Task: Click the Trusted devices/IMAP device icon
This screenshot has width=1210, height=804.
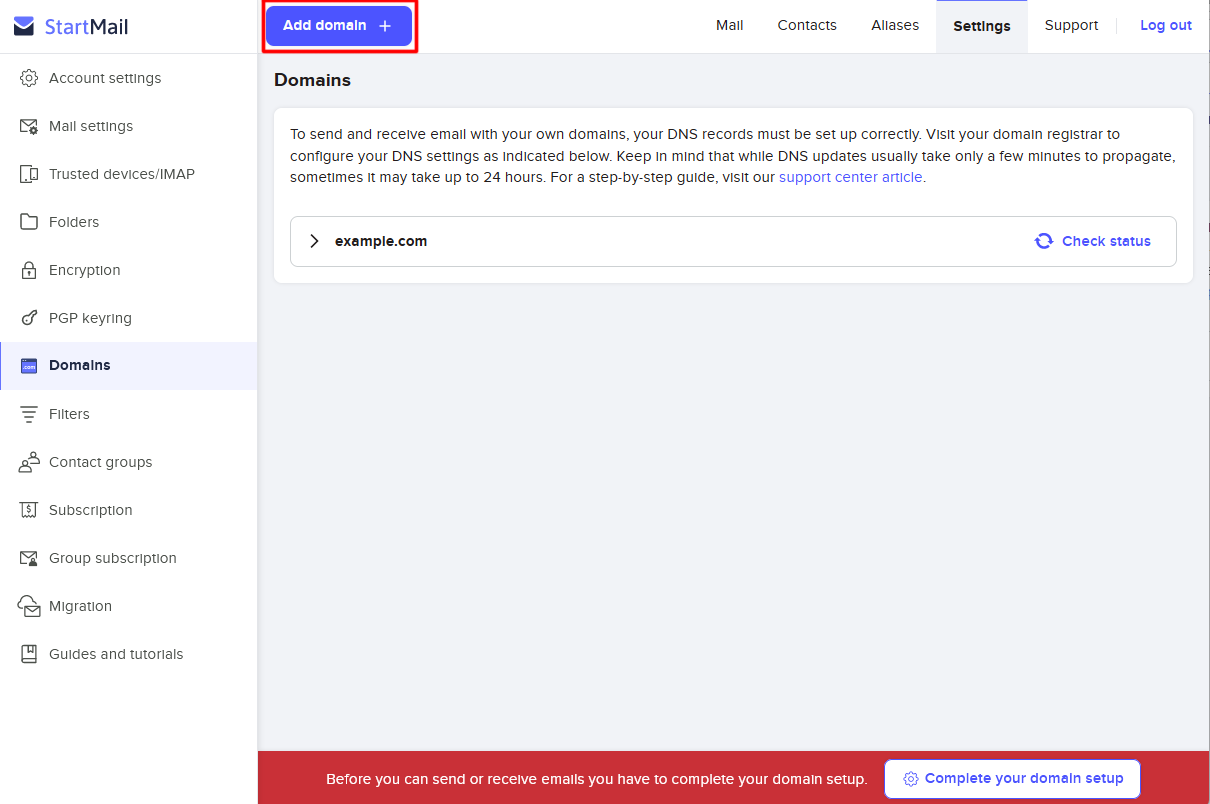Action: [30, 174]
